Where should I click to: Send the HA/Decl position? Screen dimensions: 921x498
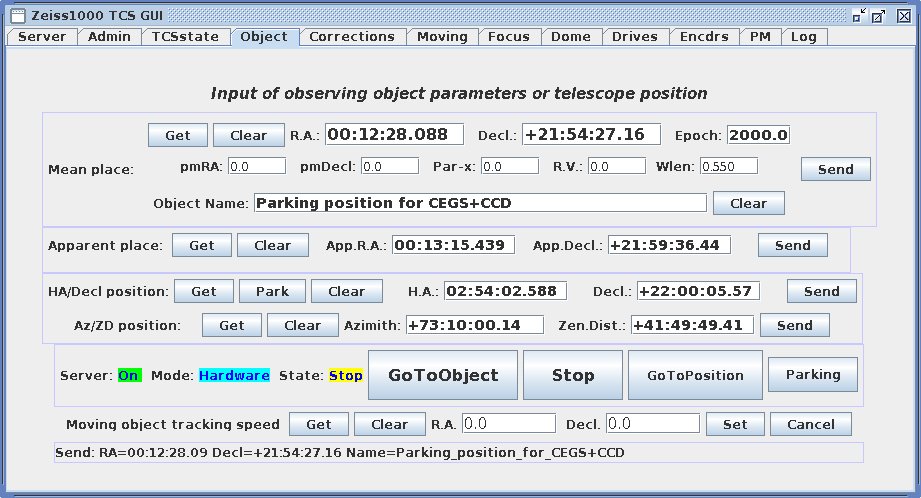tap(822, 291)
